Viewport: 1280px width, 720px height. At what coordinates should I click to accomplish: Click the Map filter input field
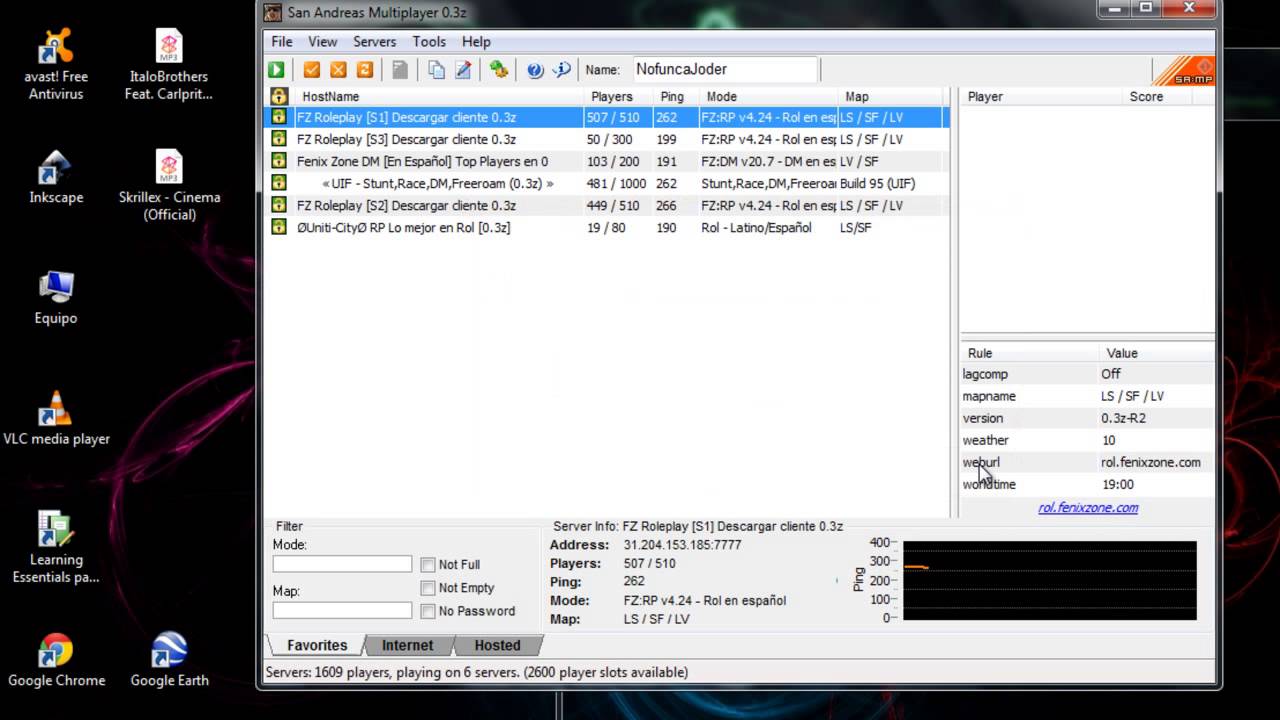[x=342, y=610]
